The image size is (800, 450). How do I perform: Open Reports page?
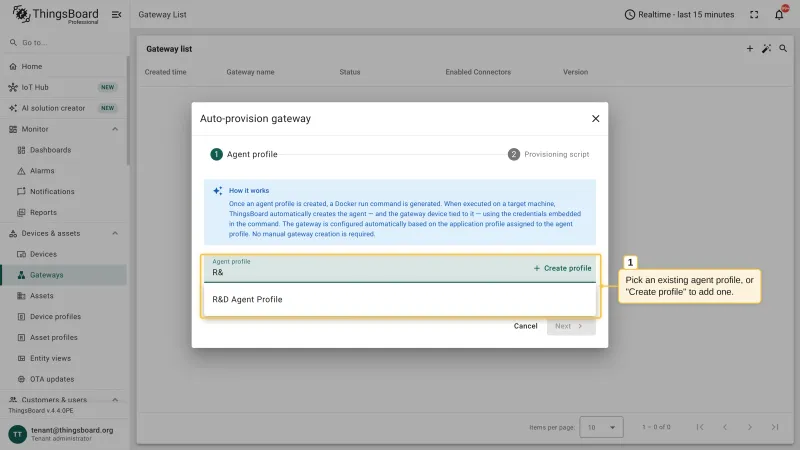click(x=63, y=212)
